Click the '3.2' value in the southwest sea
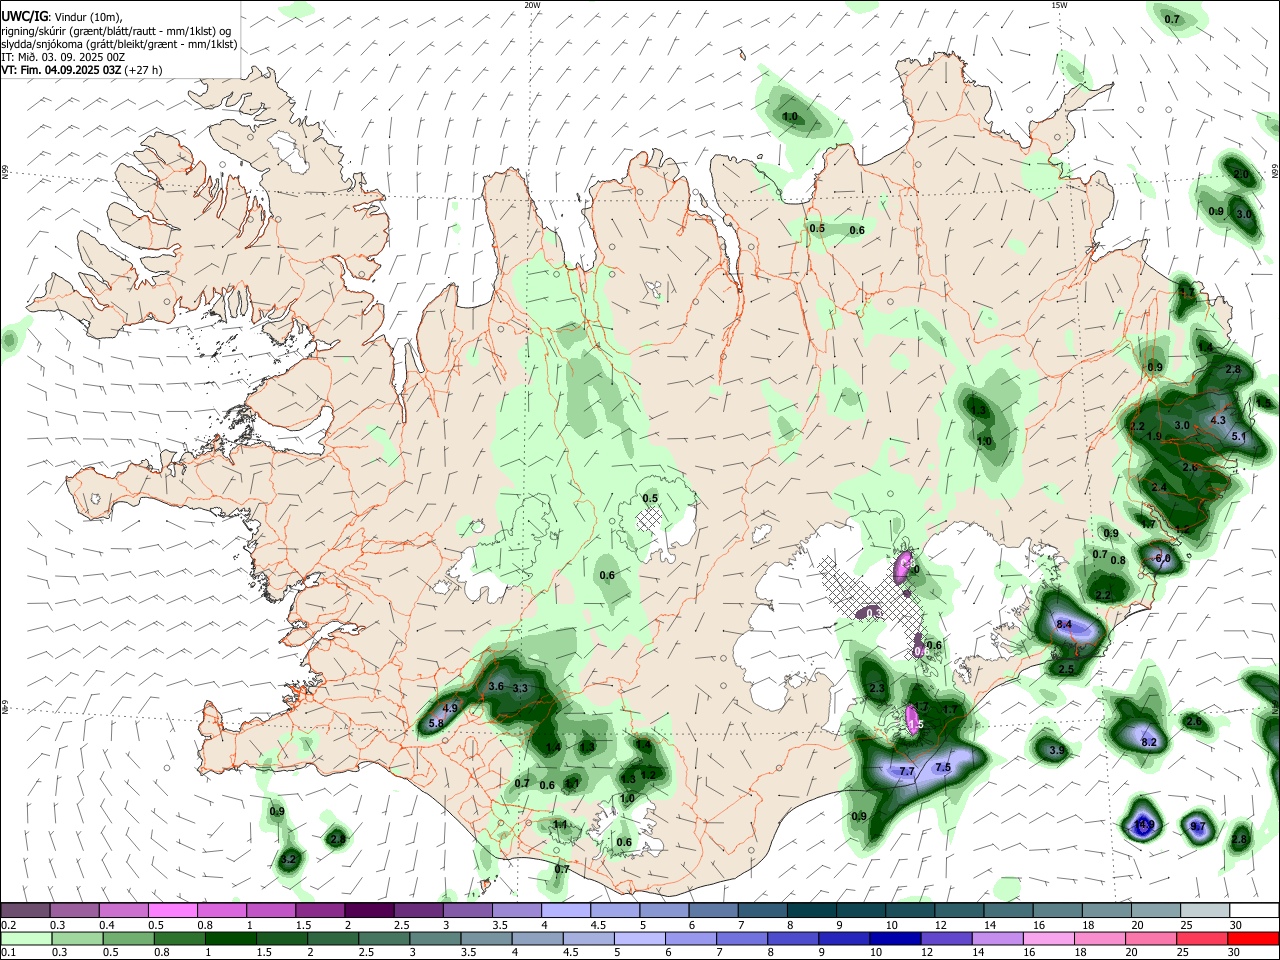Image resolution: width=1280 pixels, height=960 pixels. (x=289, y=858)
